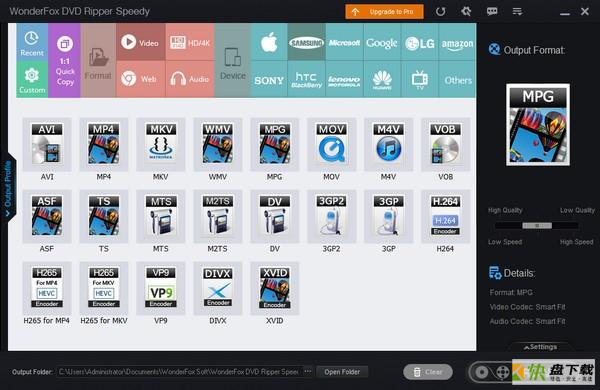Image resolution: width=600 pixels, height=390 pixels.
Task: Select WMV as output format
Action: coord(218,144)
